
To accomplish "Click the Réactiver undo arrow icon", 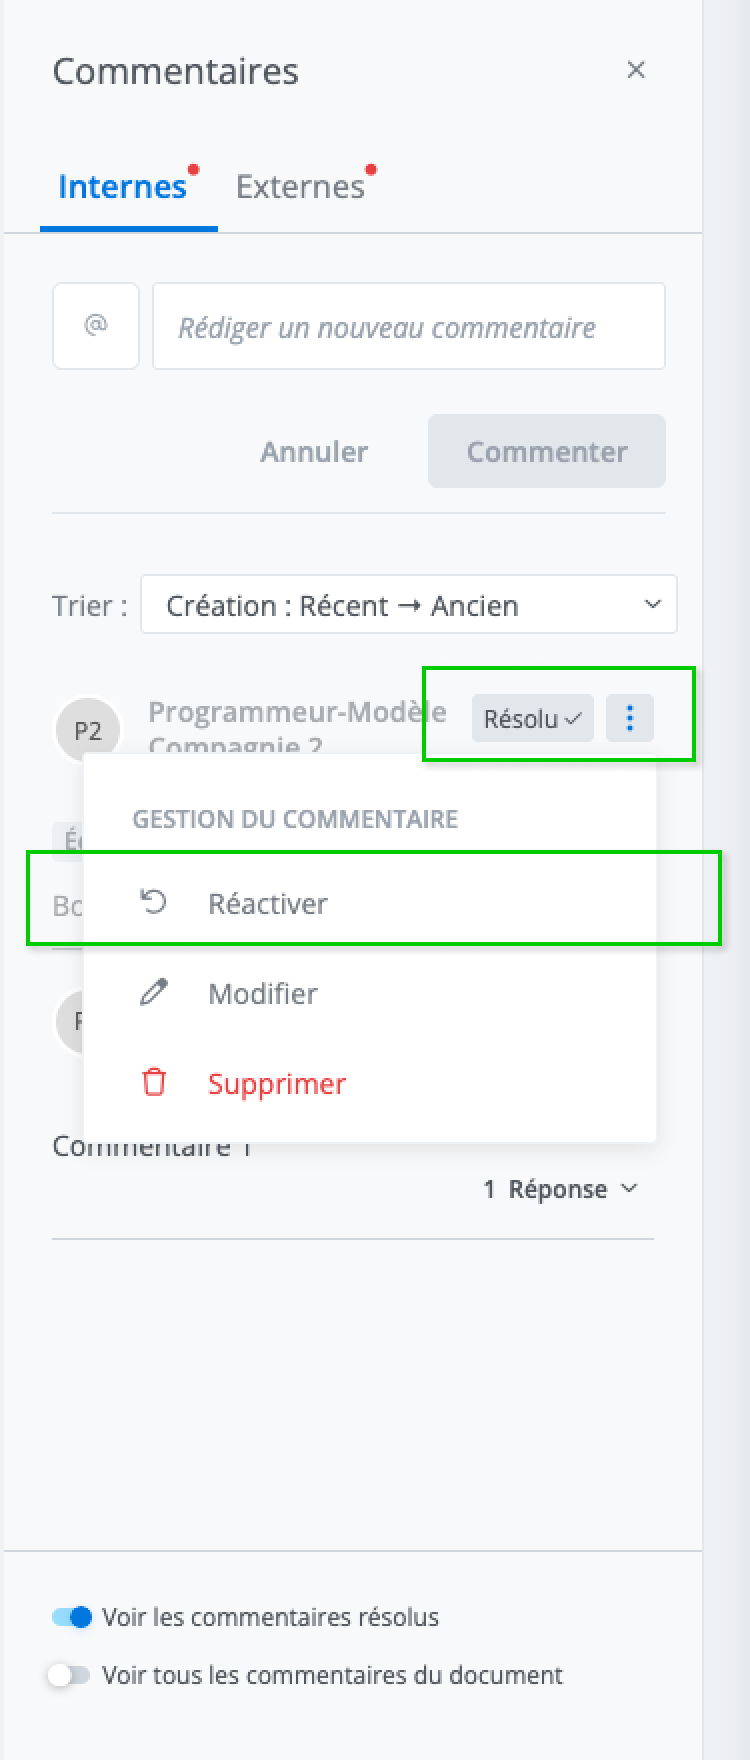I will click(x=153, y=903).
